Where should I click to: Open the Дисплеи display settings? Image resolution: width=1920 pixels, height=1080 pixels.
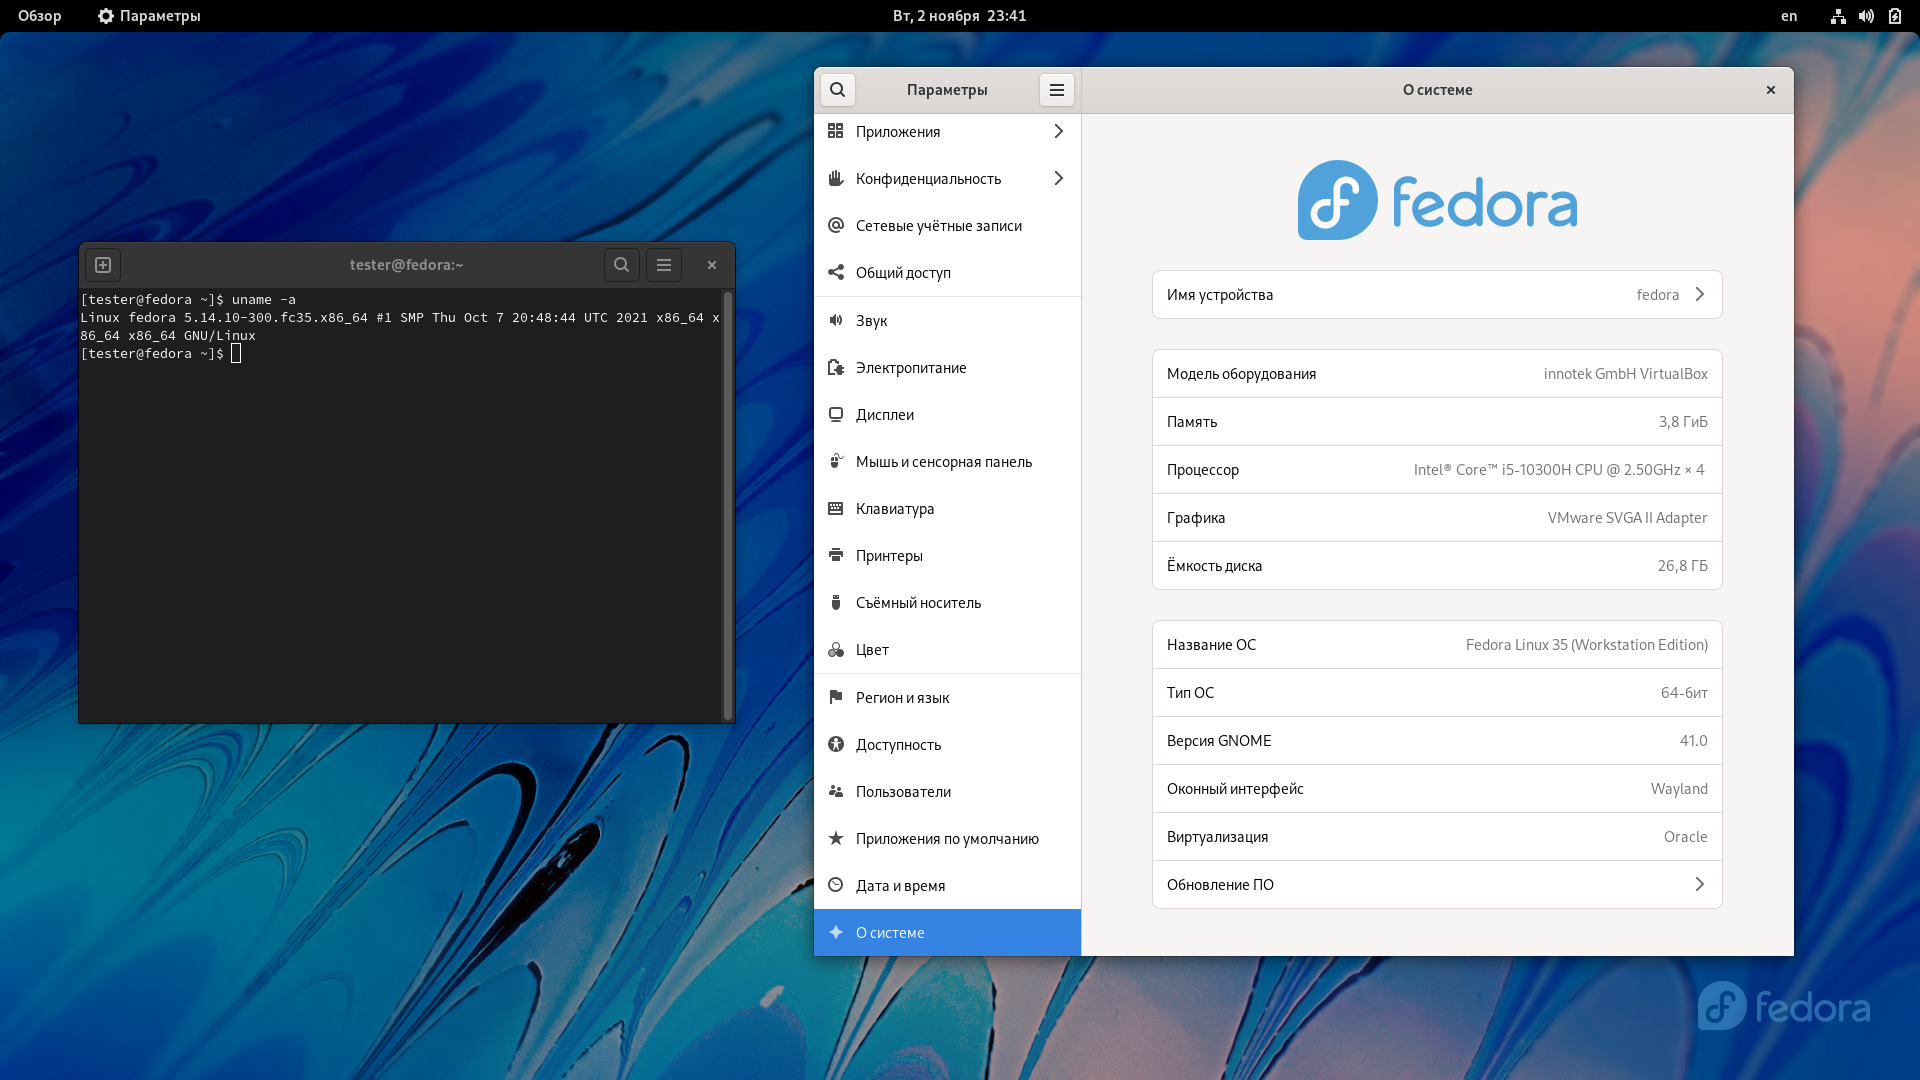point(947,415)
